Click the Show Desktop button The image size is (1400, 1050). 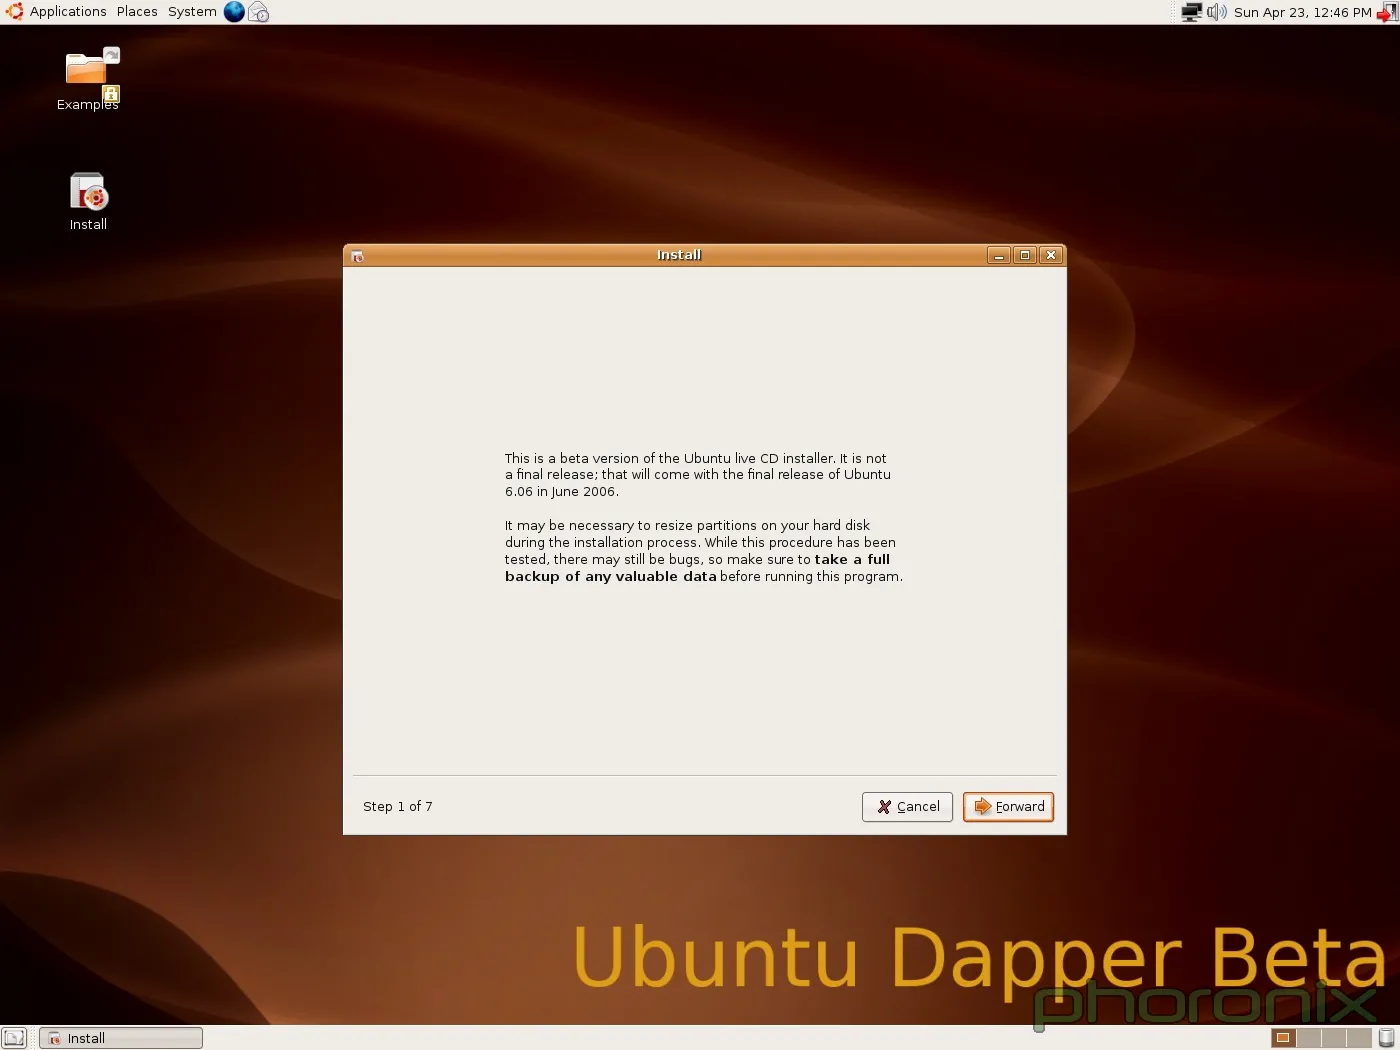pyautogui.click(x=14, y=1038)
